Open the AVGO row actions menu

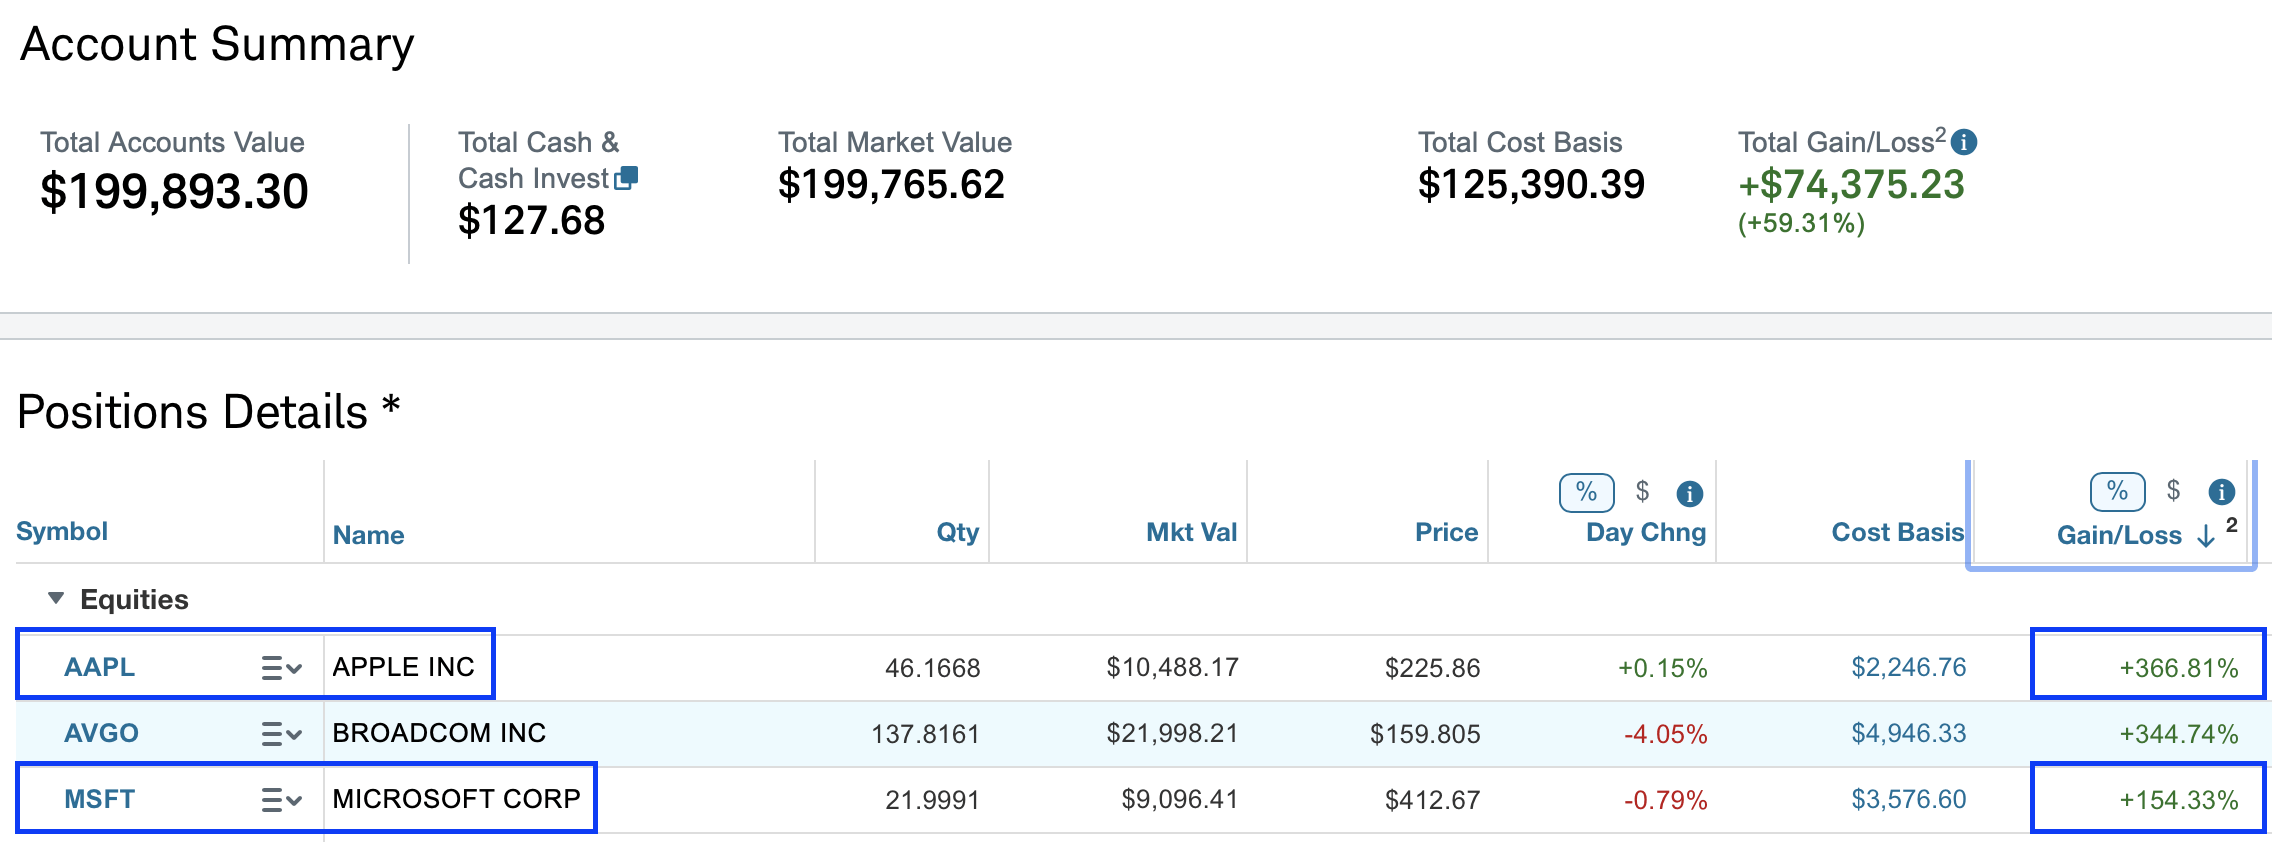point(281,734)
